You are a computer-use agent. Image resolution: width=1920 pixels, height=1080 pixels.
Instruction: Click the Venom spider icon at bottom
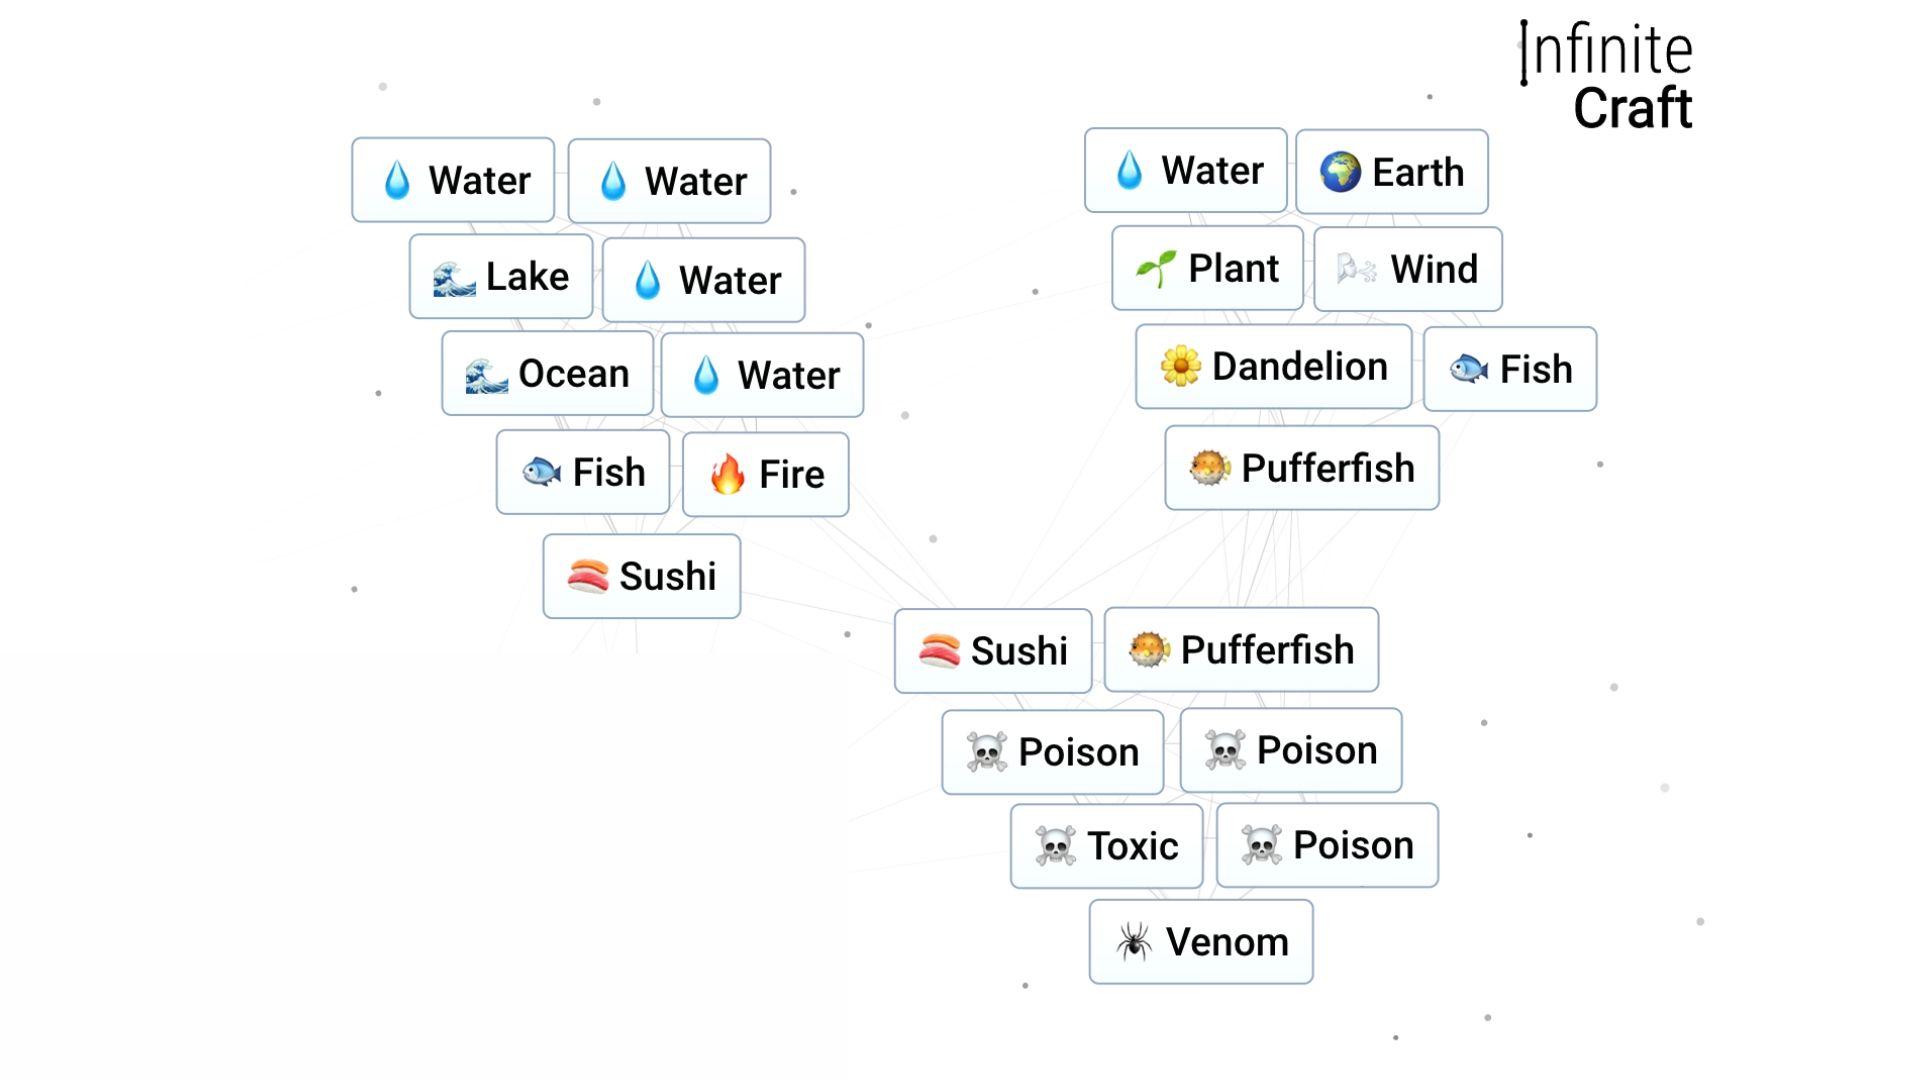[1131, 942]
